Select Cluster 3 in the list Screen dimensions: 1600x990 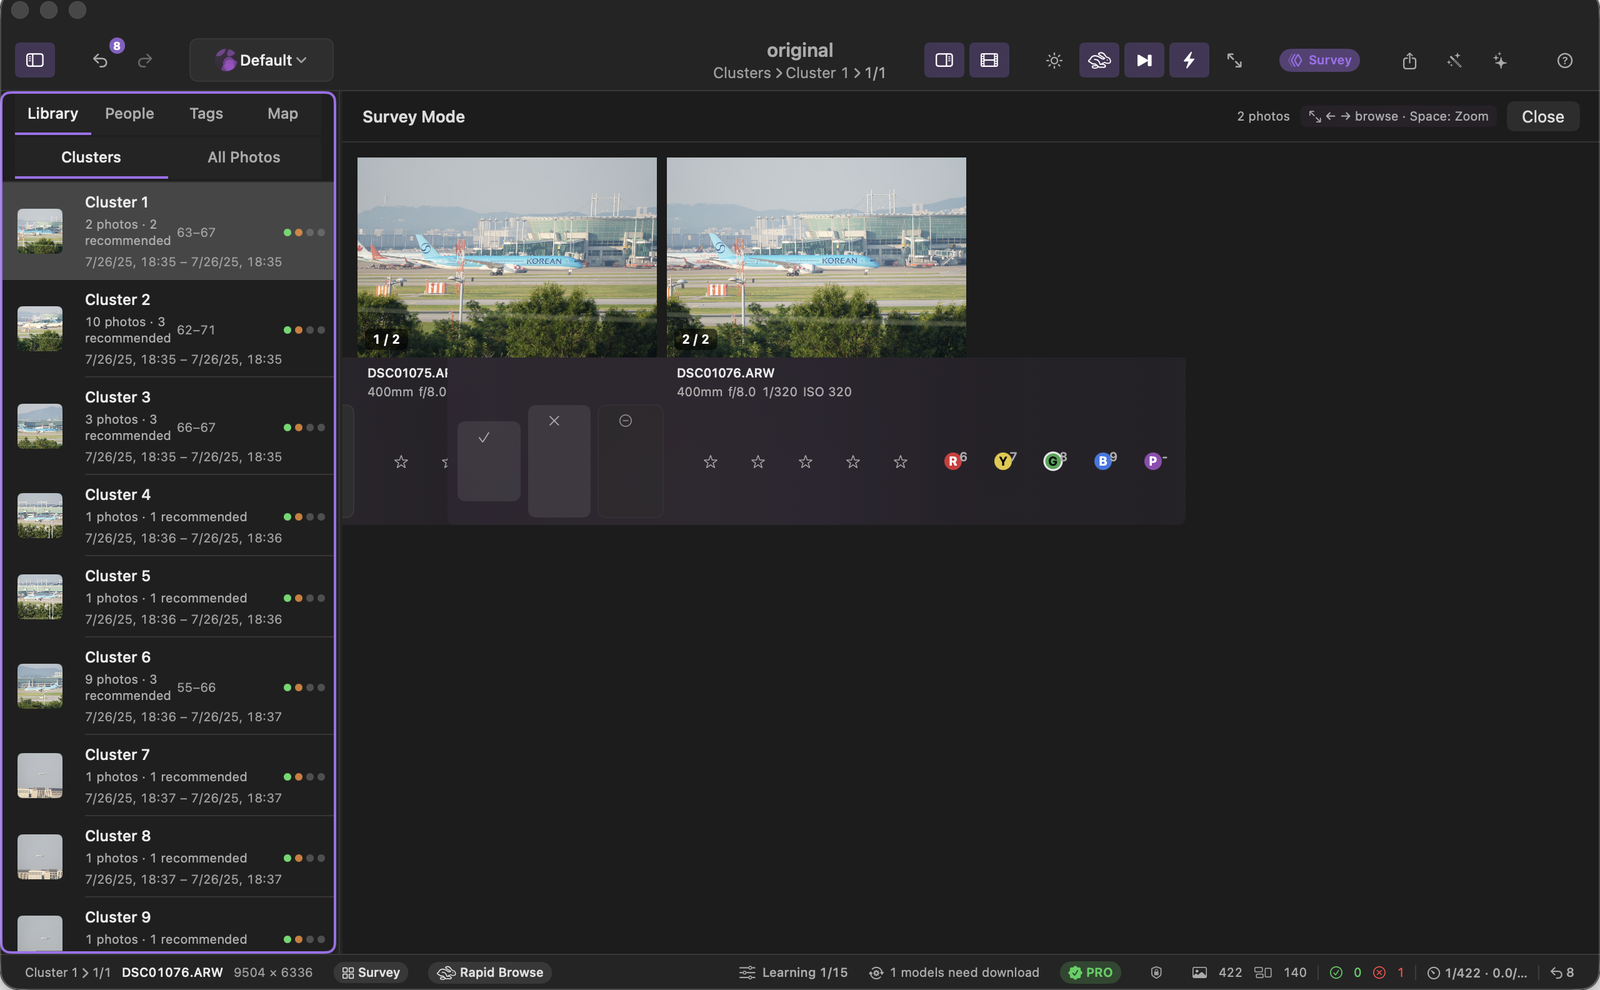click(168, 426)
